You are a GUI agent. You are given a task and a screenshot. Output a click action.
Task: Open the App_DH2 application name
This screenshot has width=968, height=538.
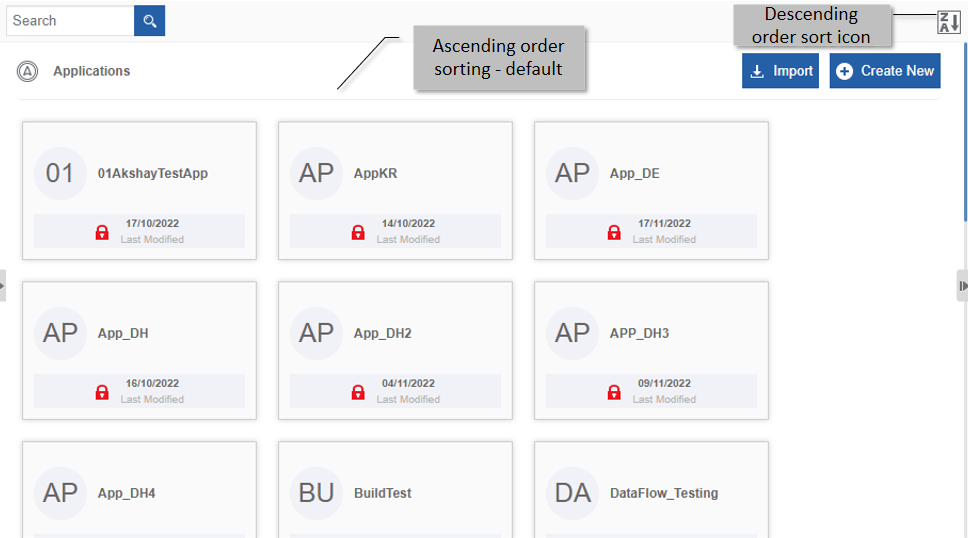pyautogui.click(x=383, y=334)
